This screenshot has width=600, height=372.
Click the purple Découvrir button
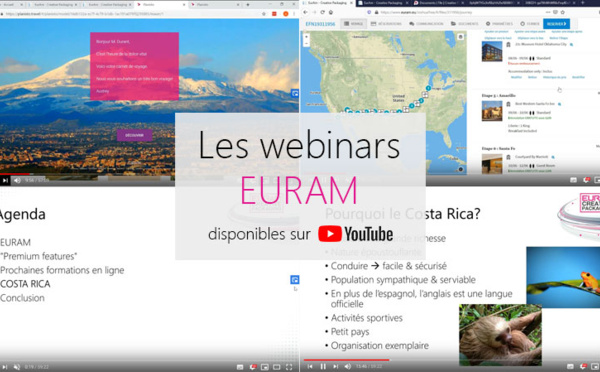[x=134, y=135]
